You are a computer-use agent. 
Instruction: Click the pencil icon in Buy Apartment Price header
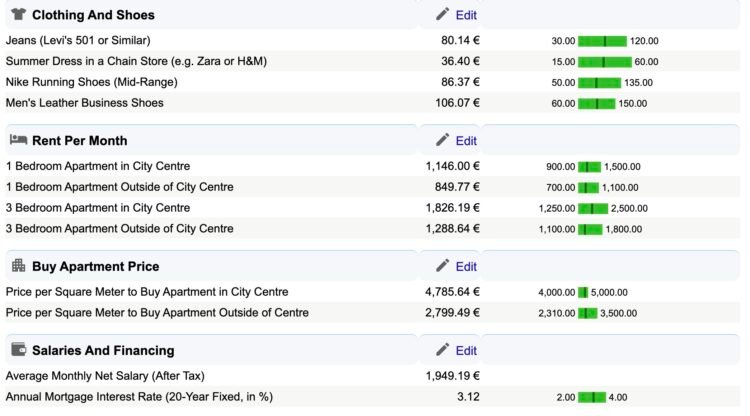pyautogui.click(x=443, y=266)
